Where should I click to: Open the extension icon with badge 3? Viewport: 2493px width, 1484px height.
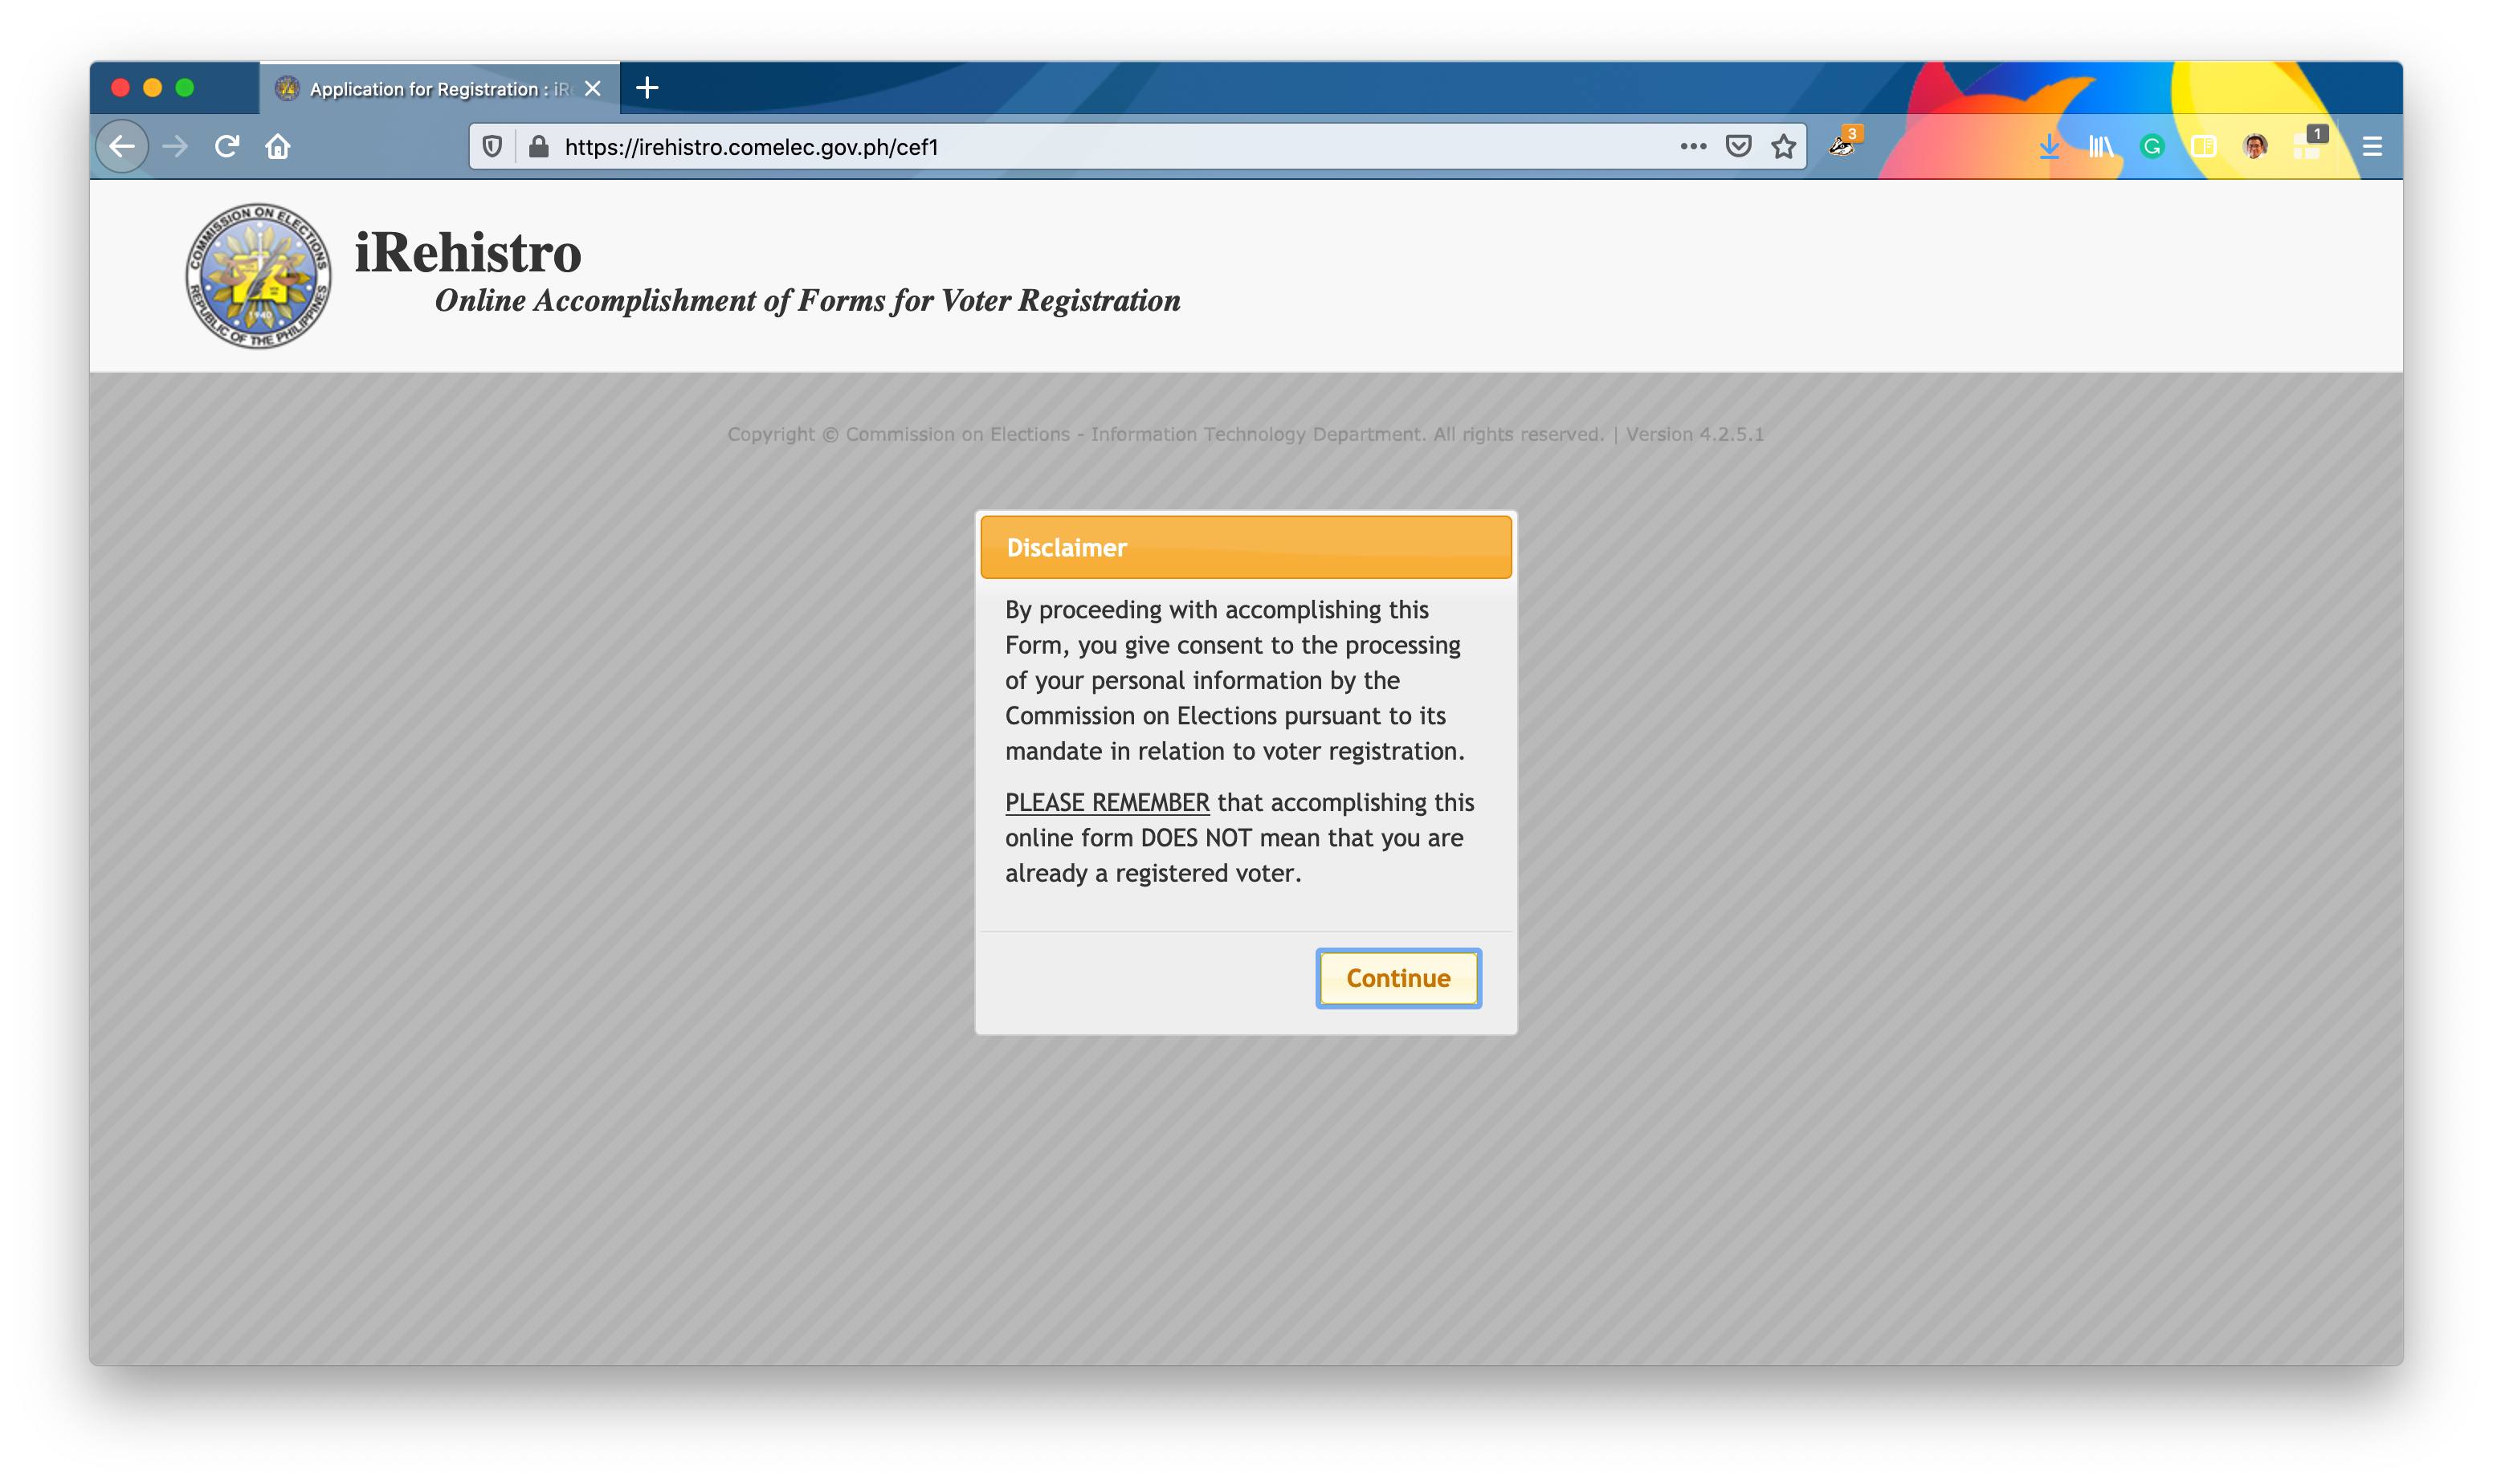pyautogui.click(x=1843, y=144)
